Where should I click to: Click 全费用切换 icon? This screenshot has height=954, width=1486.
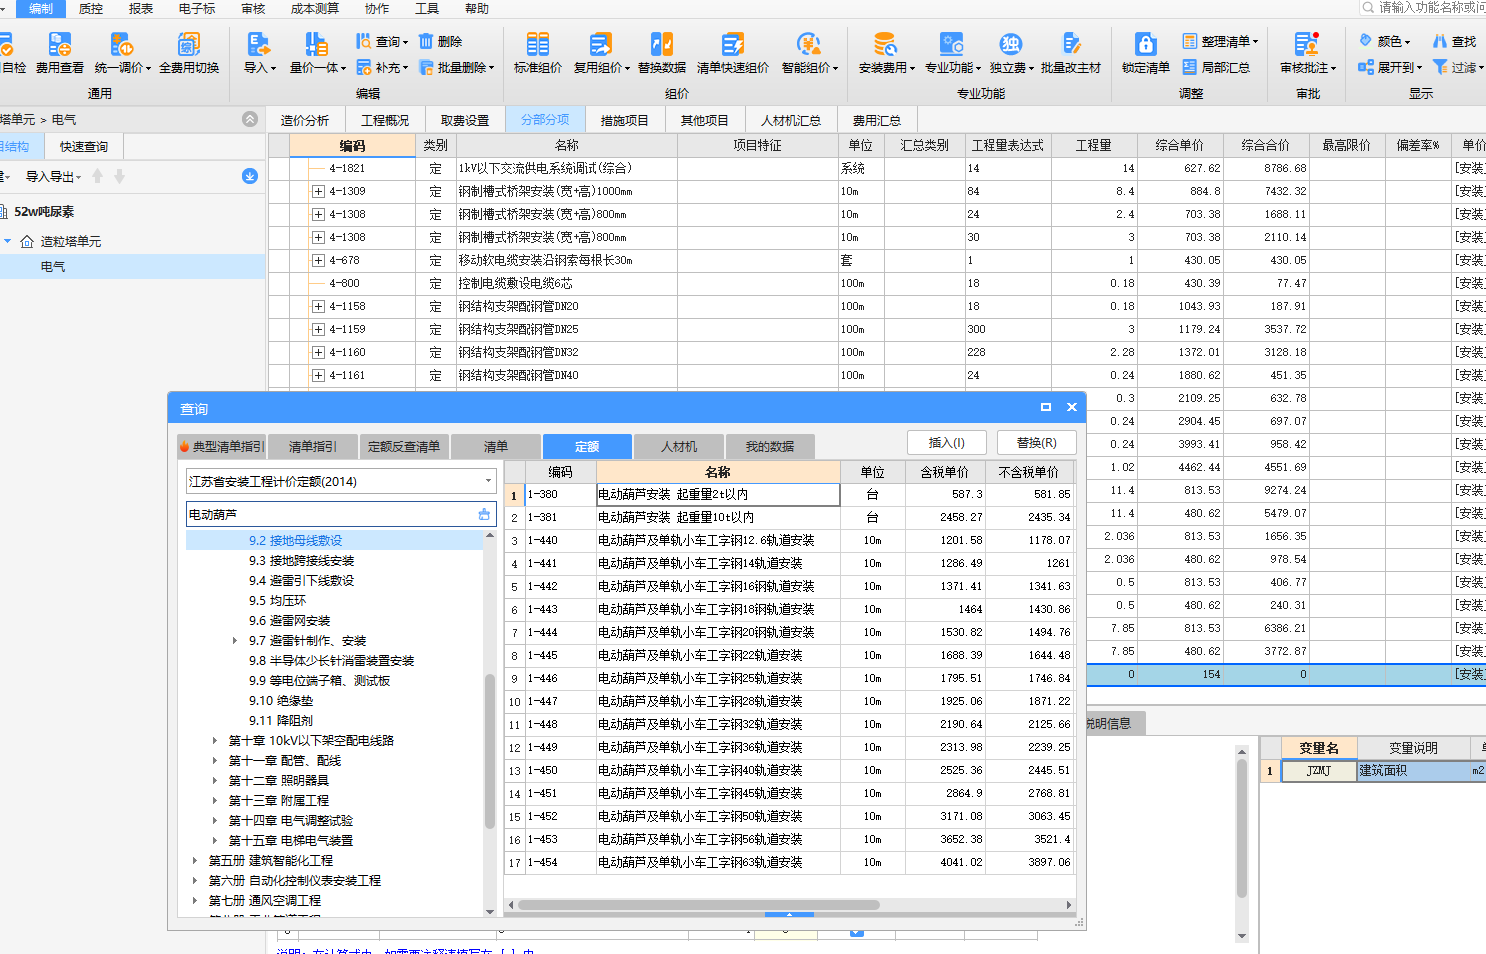pos(189,53)
